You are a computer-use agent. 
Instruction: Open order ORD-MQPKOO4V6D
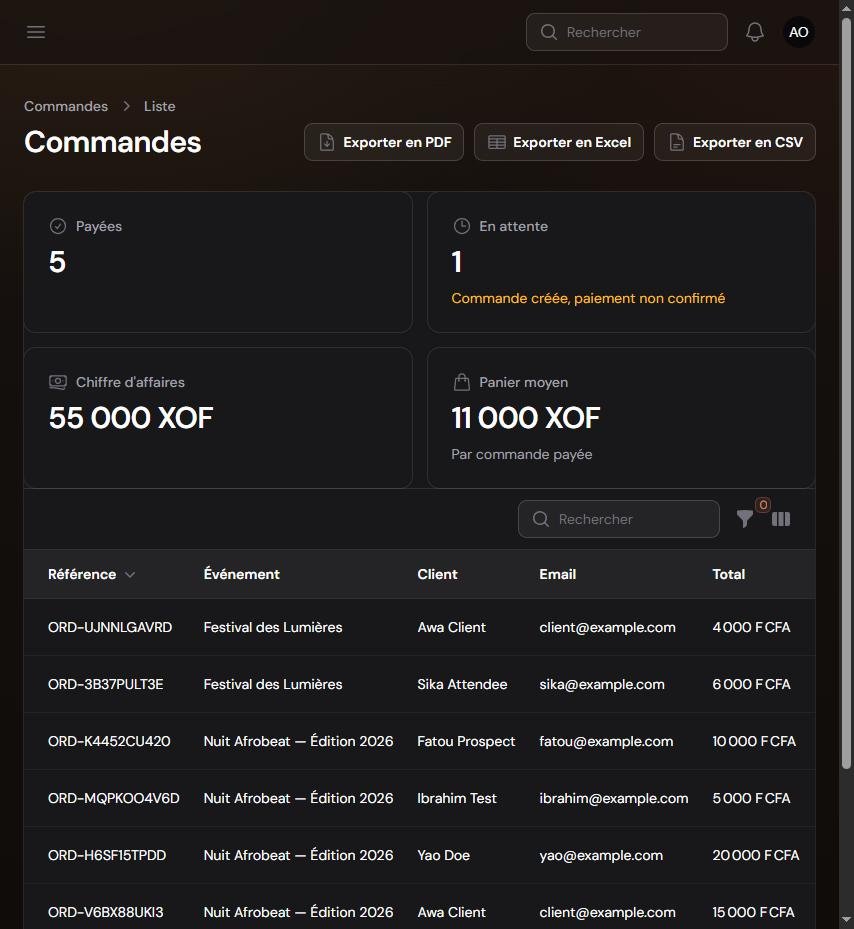pos(114,798)
